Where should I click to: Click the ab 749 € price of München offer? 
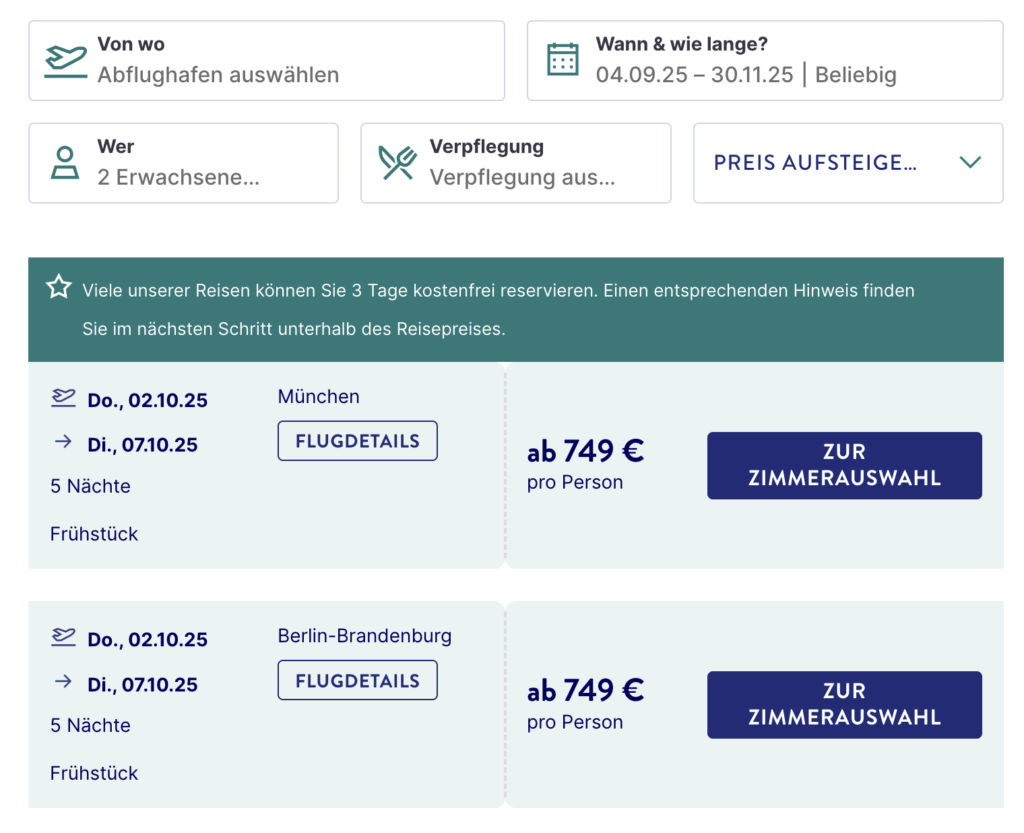[x=585, y=451]
